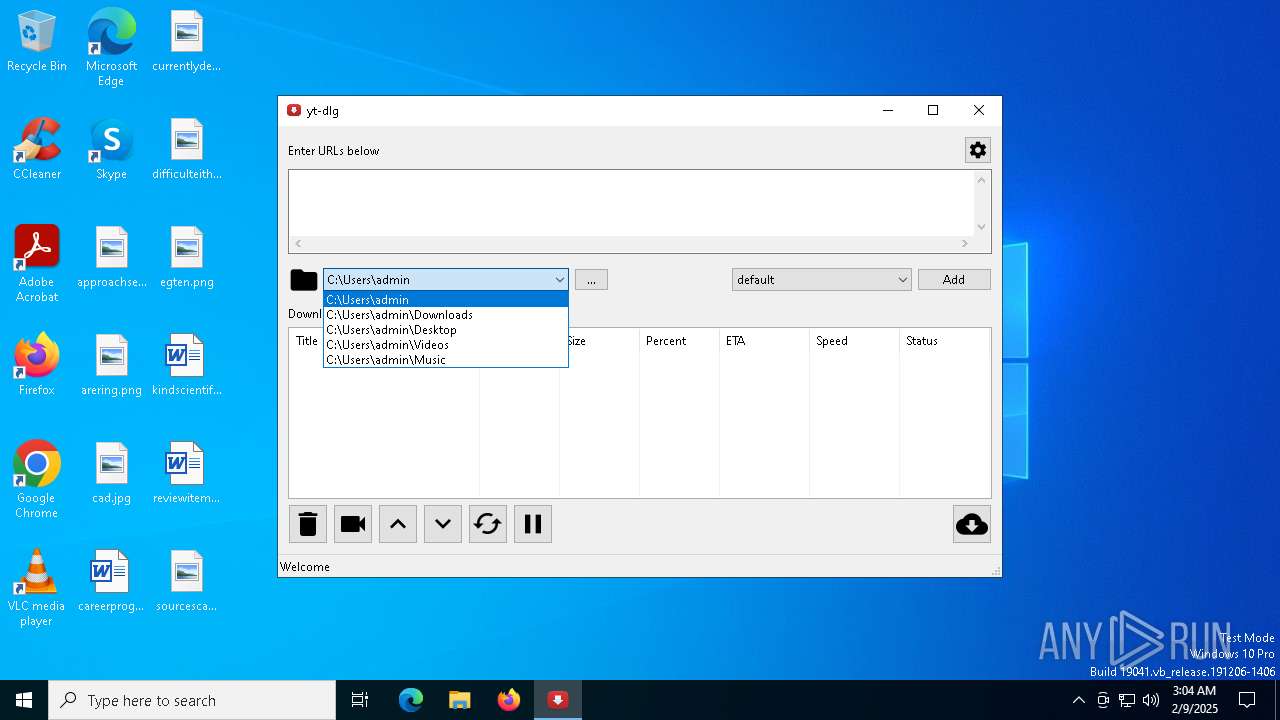Select the careerprog Word document icon

[111, 581]
